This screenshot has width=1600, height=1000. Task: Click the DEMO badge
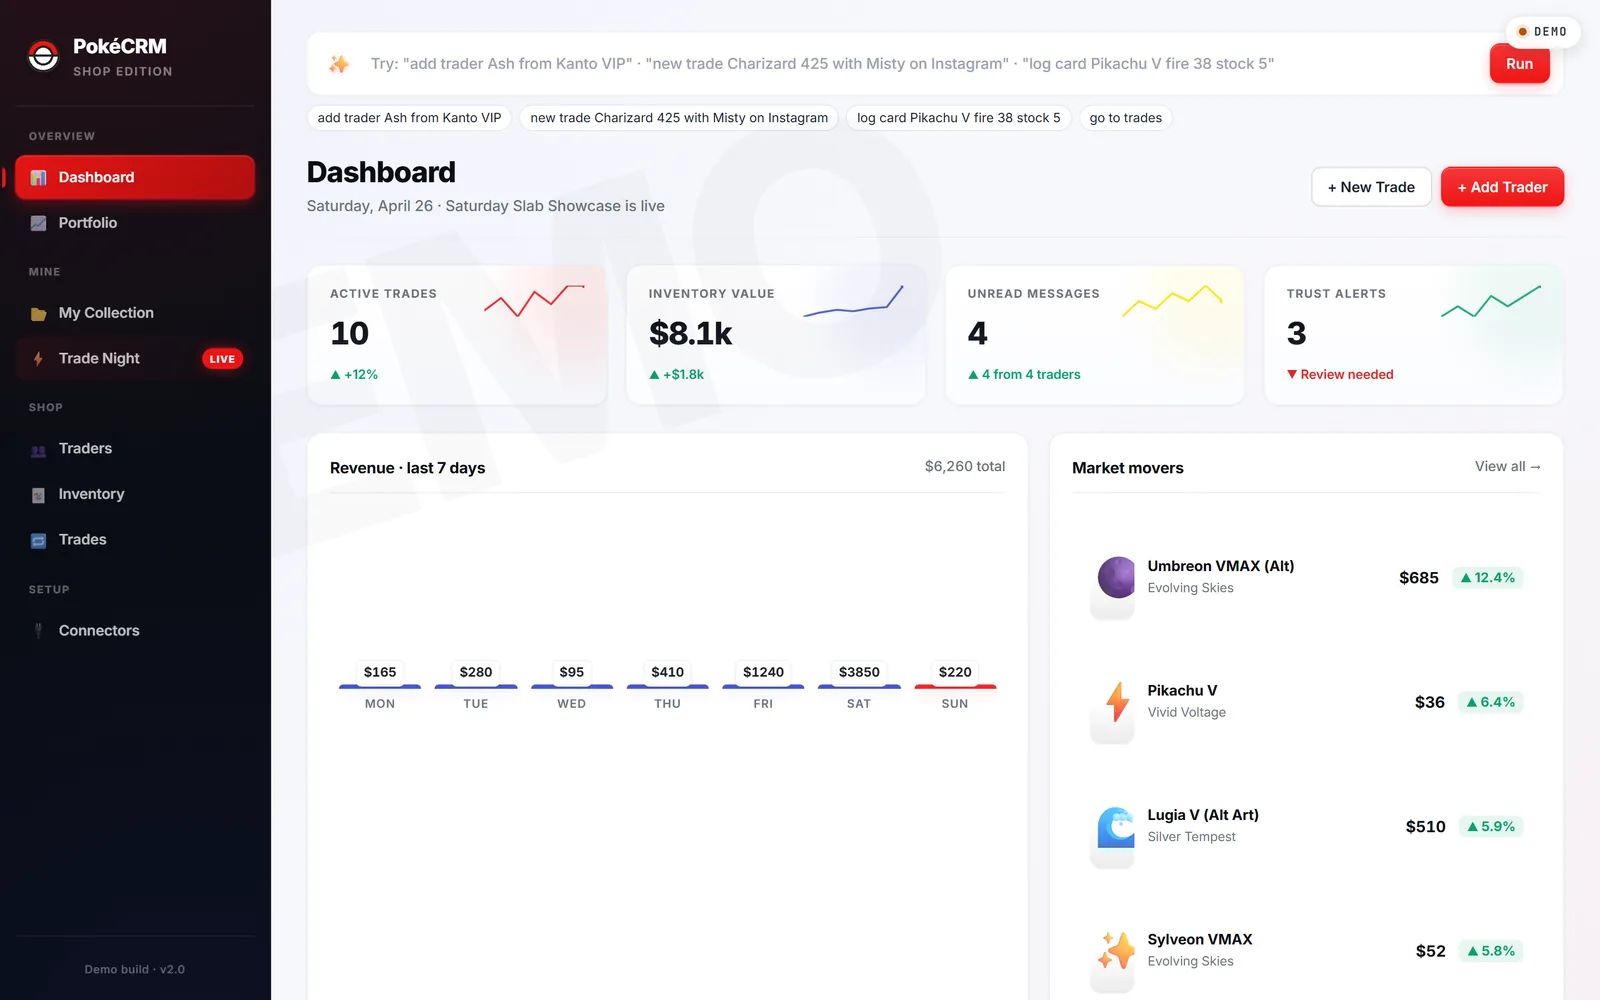coord(1542,32)
